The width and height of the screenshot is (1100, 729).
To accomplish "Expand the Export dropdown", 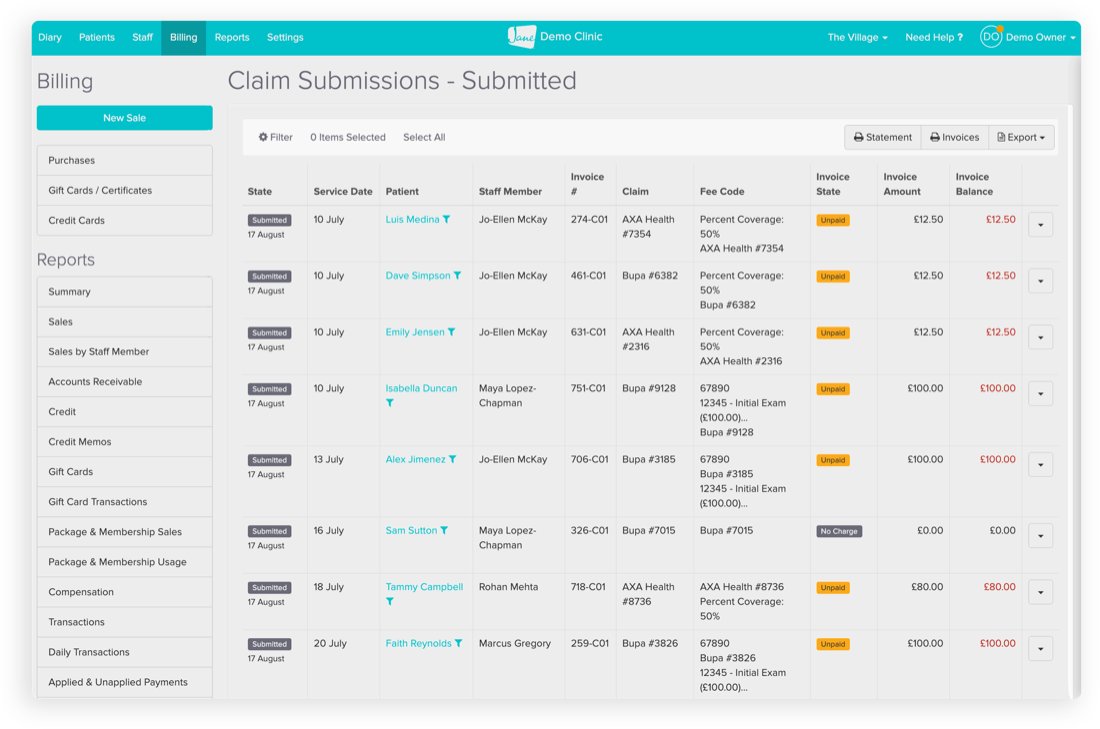I will click(1021, 138).
